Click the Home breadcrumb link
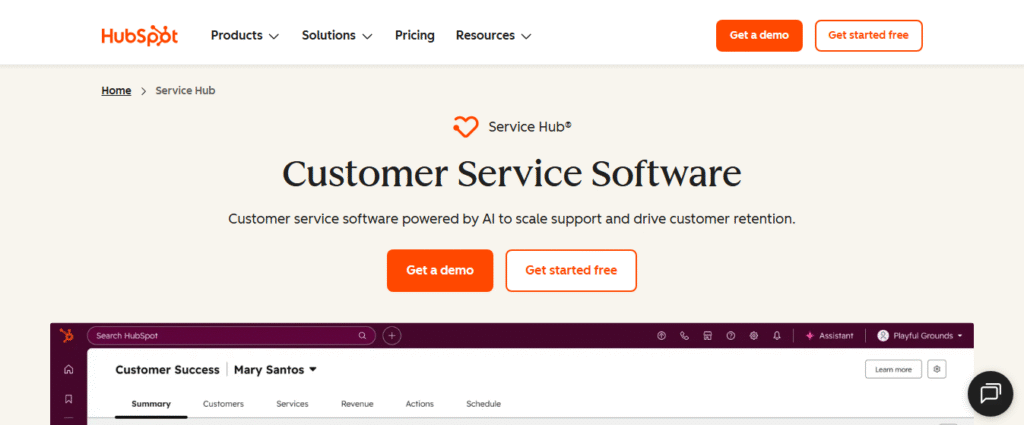The image size is (1024, 425). click(x=116, y=91)
